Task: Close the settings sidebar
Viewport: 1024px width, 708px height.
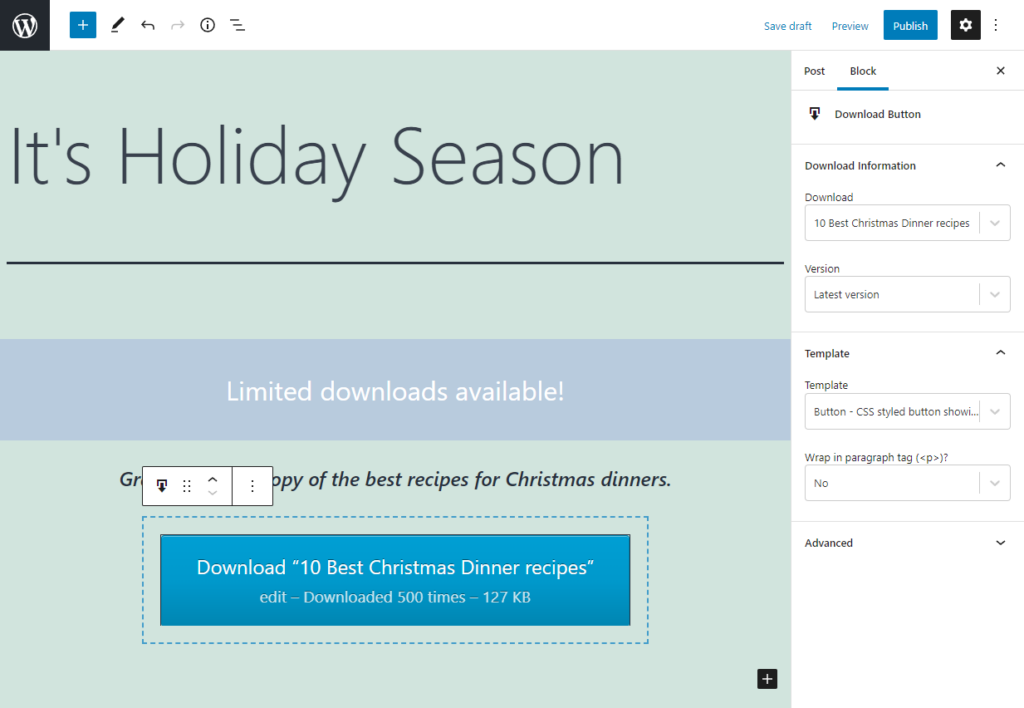Action: (x=1000, y=71)
